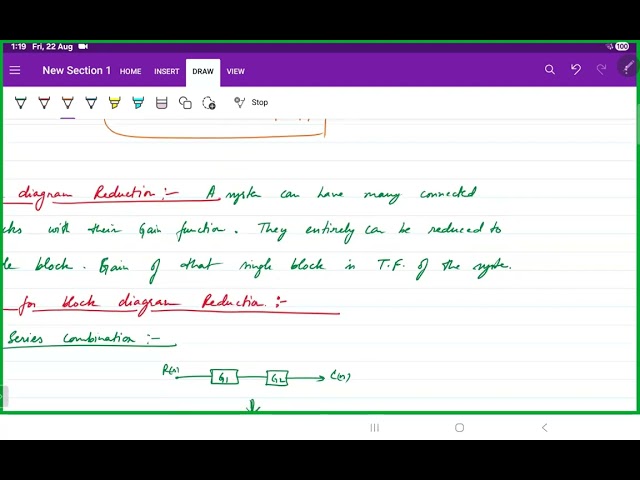The image size is (640, 480).
Task: Switch to the HOME tab
Action: click(x=131, y=71)
